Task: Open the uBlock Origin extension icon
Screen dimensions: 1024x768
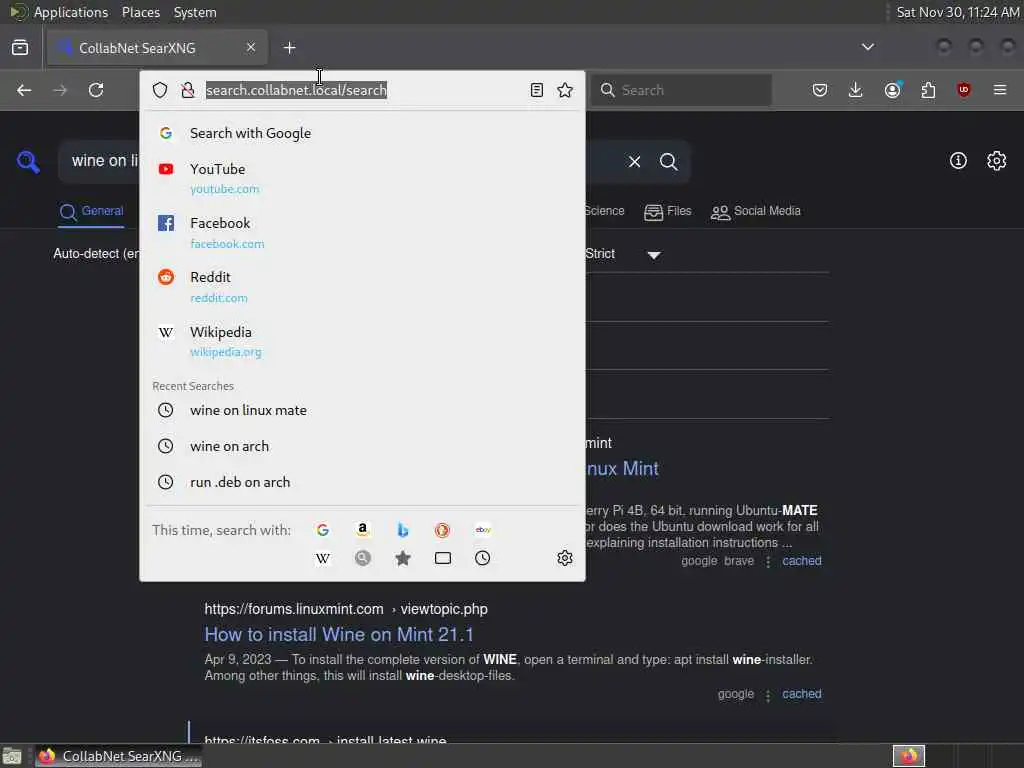Action: [x=963, y=89]
